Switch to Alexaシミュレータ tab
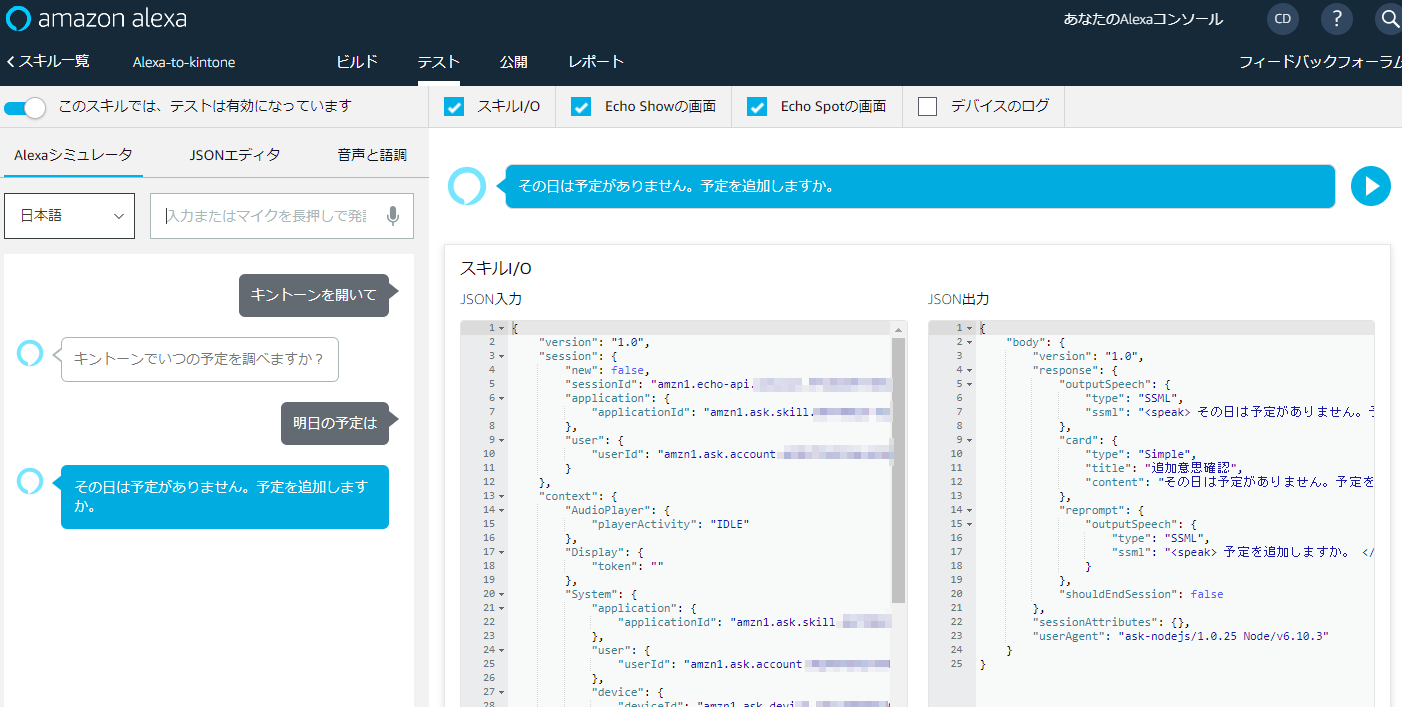 pyautogui.click(x=73, y=155)
